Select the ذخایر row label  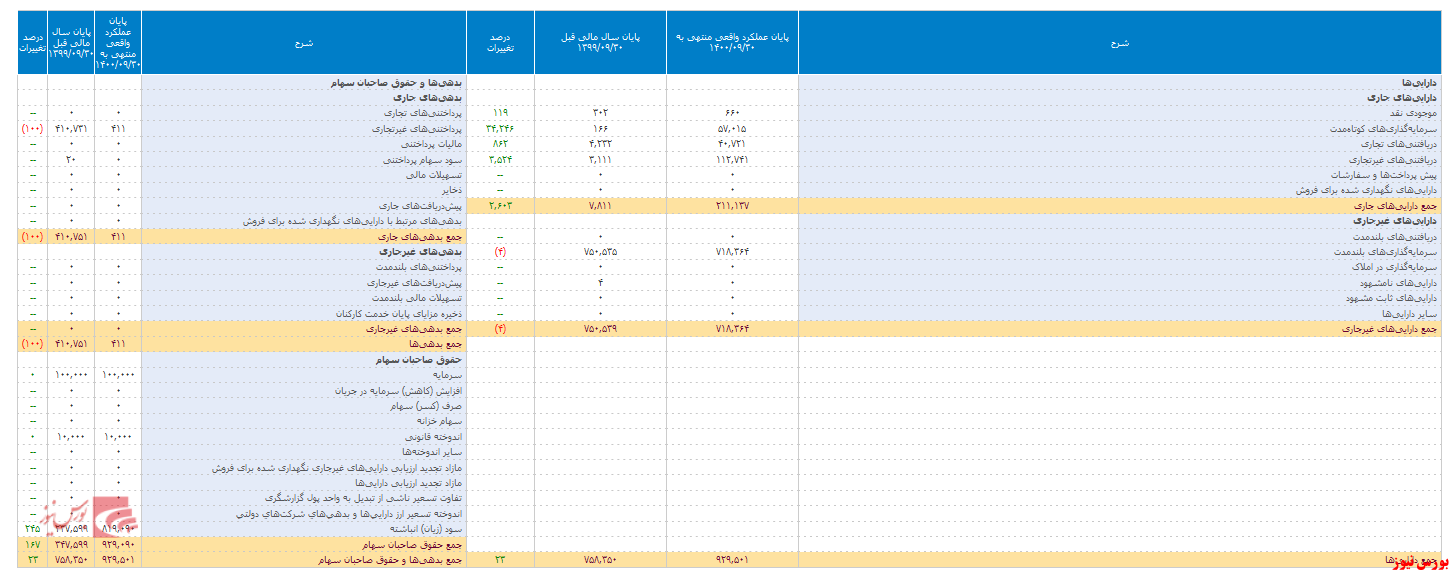point(450,189)
